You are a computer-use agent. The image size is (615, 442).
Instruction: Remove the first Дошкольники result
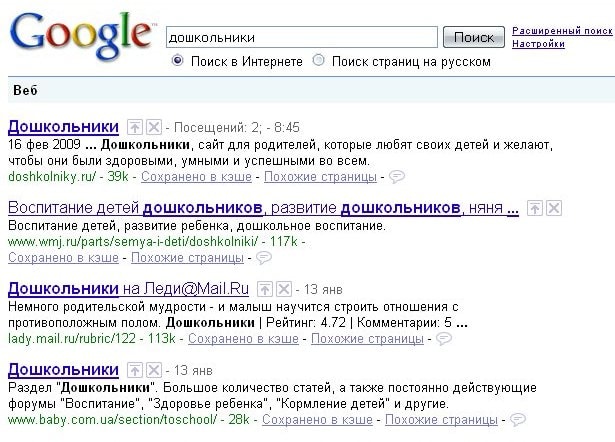tap(153, 128)
